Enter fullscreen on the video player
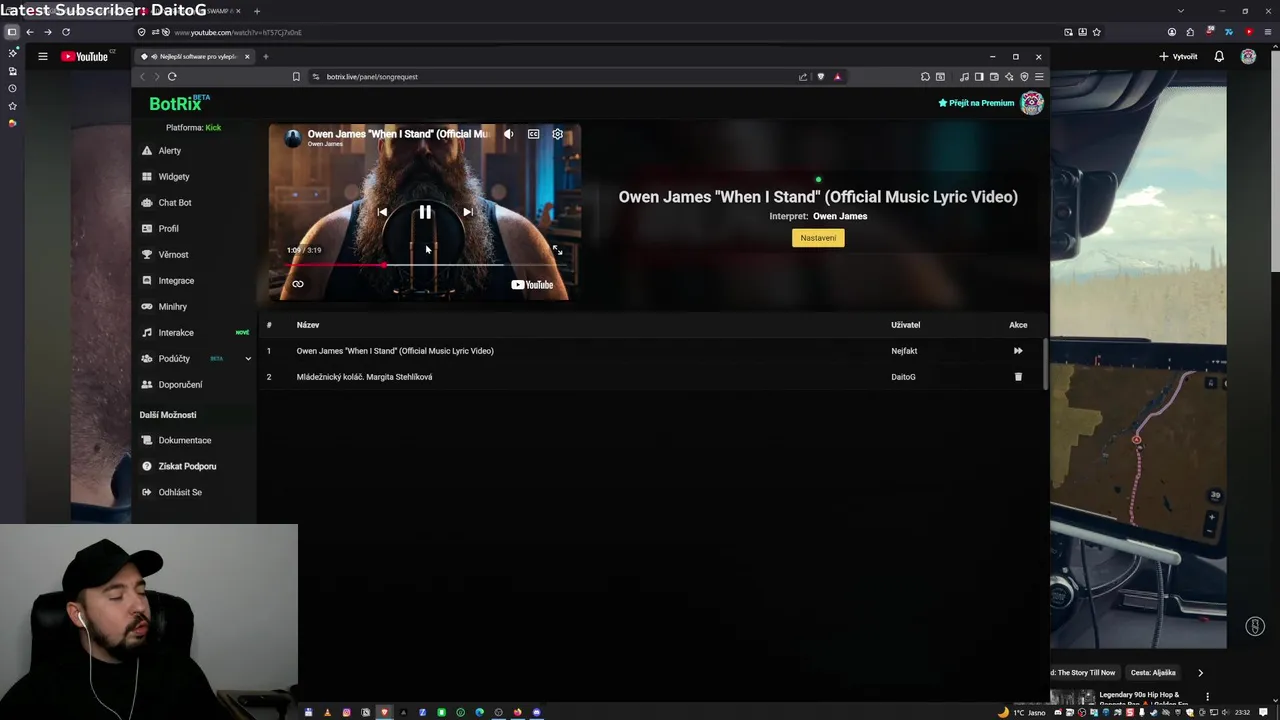The height and width of the screenshot is (720, 1280). pyautogui.click(x=557, y=250)
